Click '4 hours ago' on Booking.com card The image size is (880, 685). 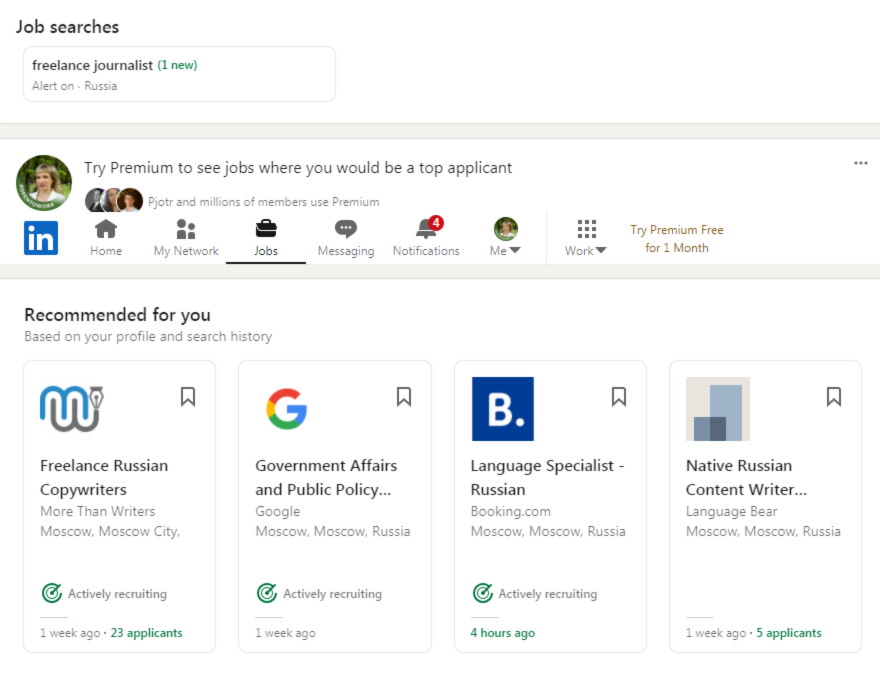coord(502,633)
